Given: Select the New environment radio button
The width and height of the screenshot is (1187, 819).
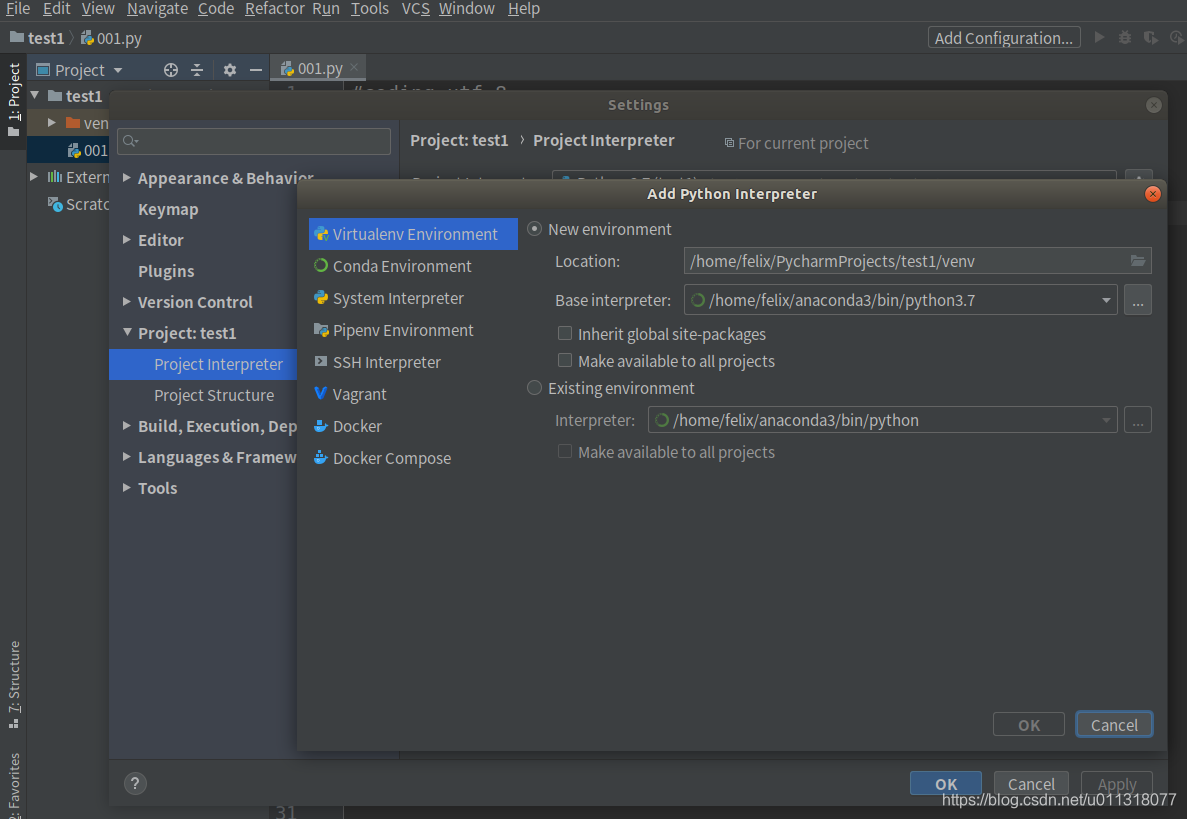Looking at the screenshot, I should coord(534,229).
